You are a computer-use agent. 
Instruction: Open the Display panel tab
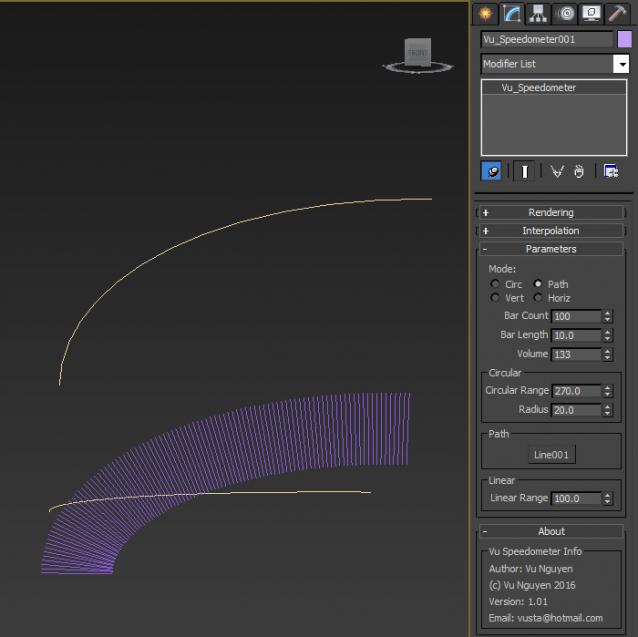(x=591, y=13)
